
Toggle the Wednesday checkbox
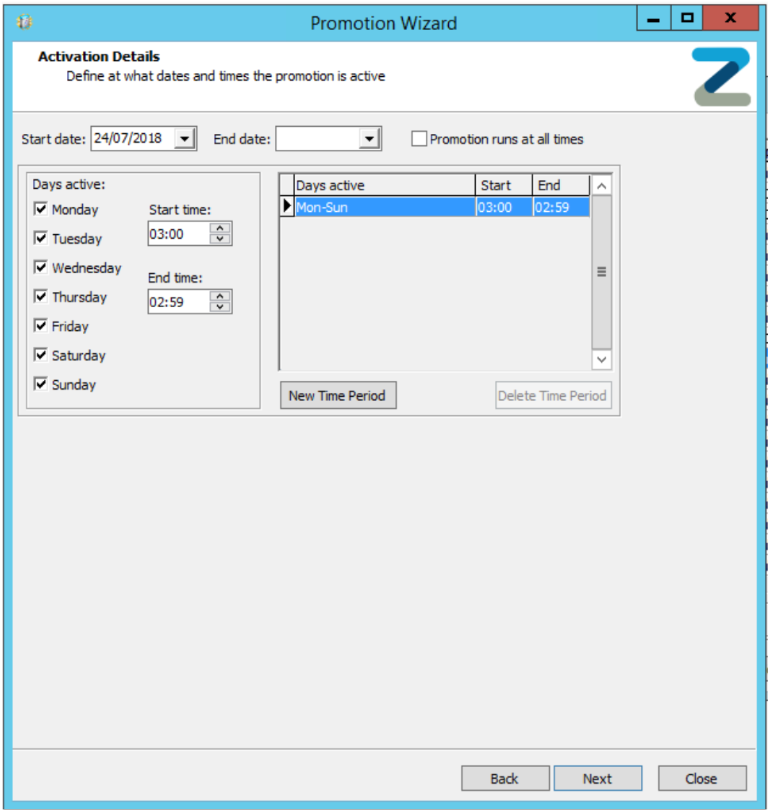click(x=41, y=267)
